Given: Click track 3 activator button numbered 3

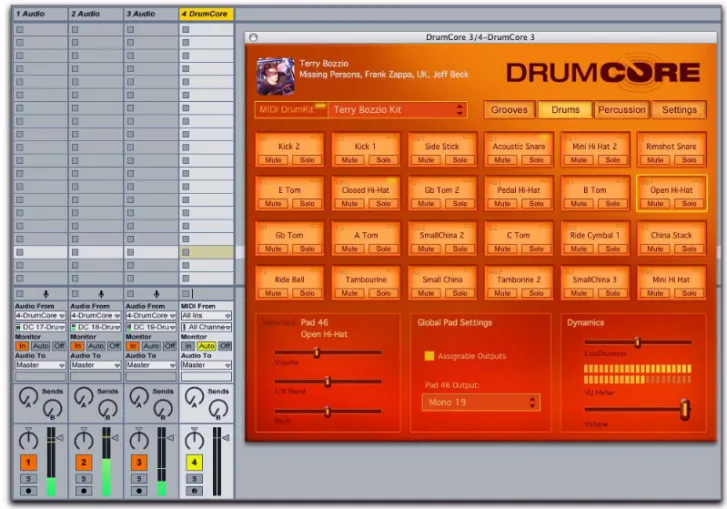Looking at the screenshot, I should (x=139, y=462).
